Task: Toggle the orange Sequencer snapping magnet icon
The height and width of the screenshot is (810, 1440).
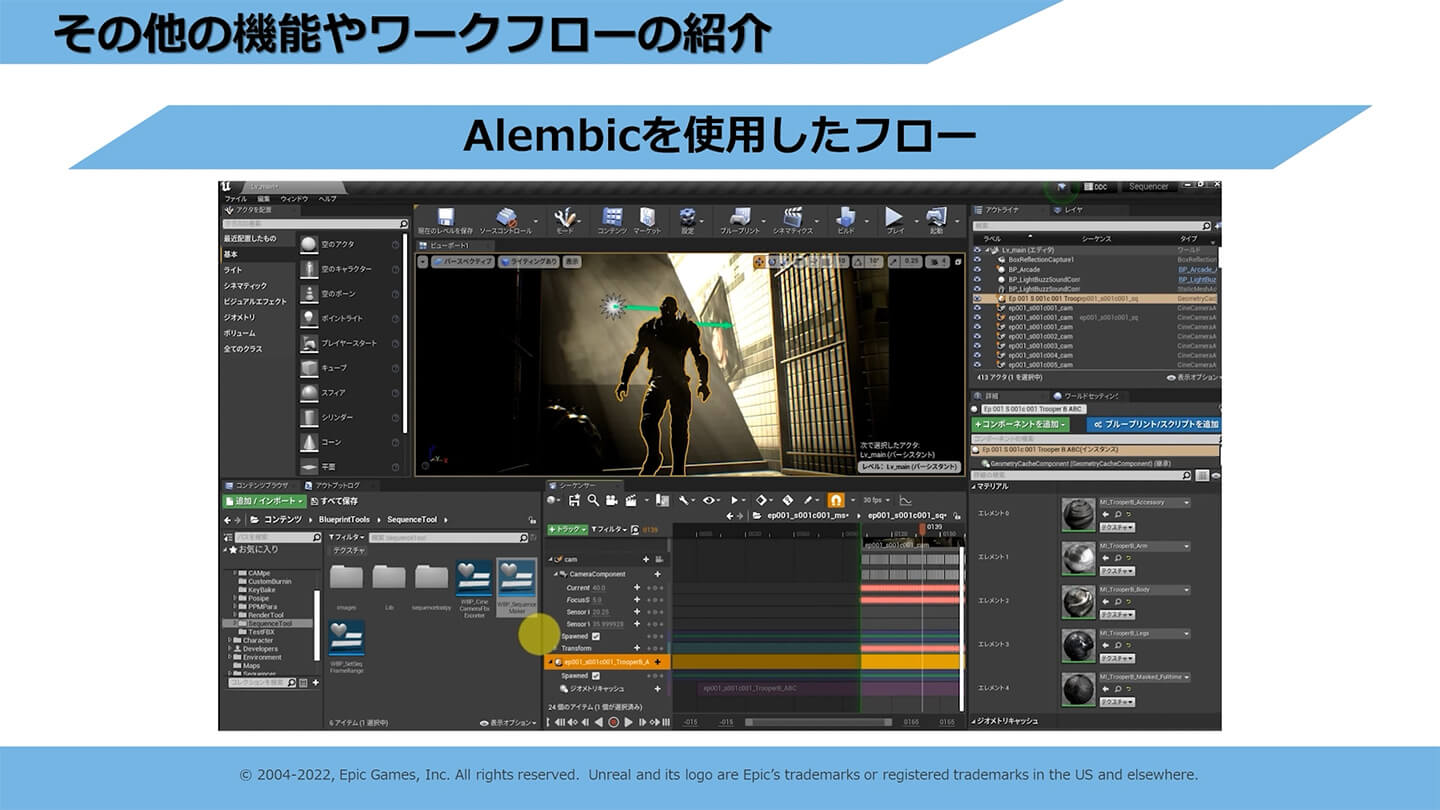Action: click(836, 500)
